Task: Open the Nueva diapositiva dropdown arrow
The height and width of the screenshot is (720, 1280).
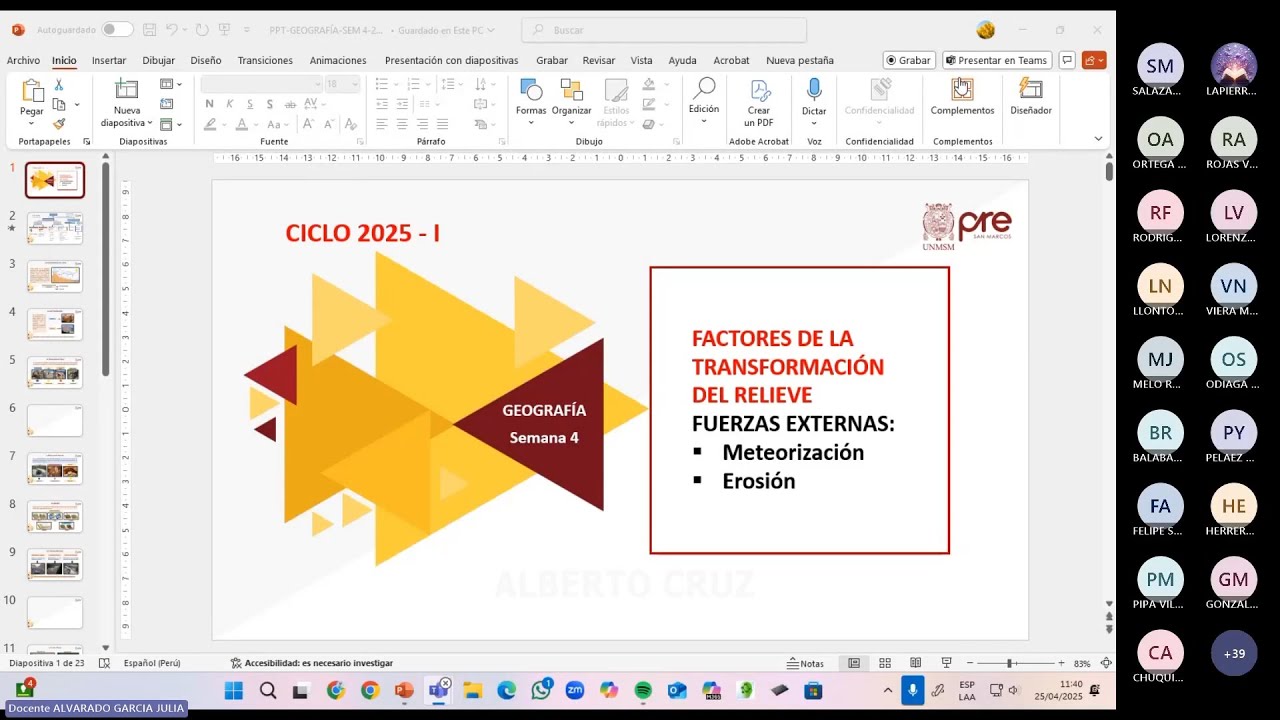Action: pos(150,123)
